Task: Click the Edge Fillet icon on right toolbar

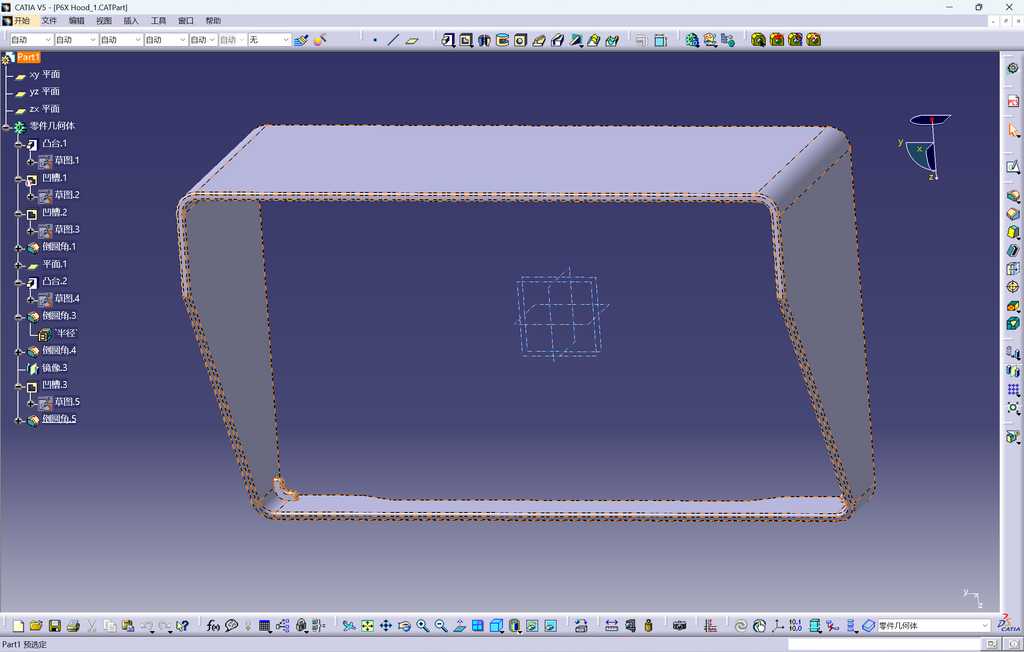Action: tap(1012, 196)
